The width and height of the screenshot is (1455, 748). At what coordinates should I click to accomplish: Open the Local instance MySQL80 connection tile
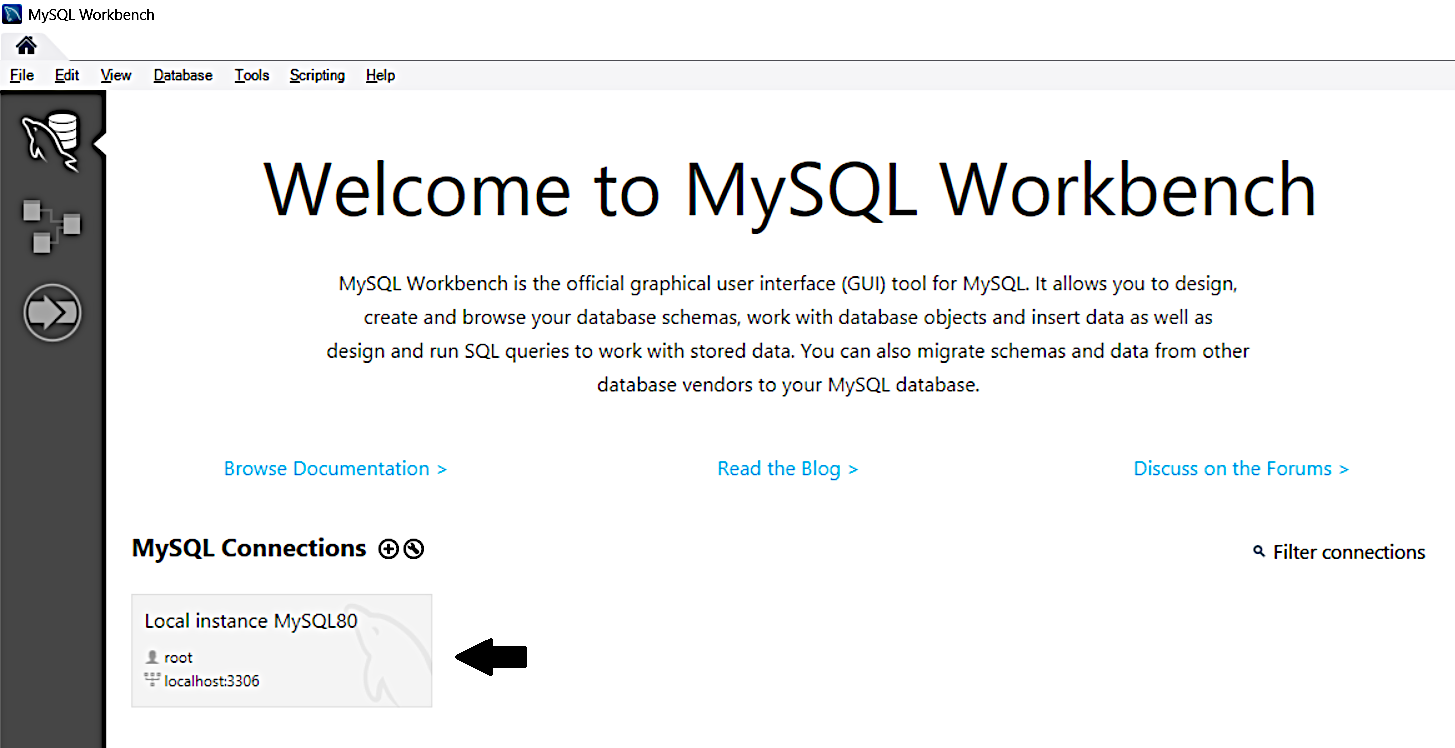(x=282, y=651)
